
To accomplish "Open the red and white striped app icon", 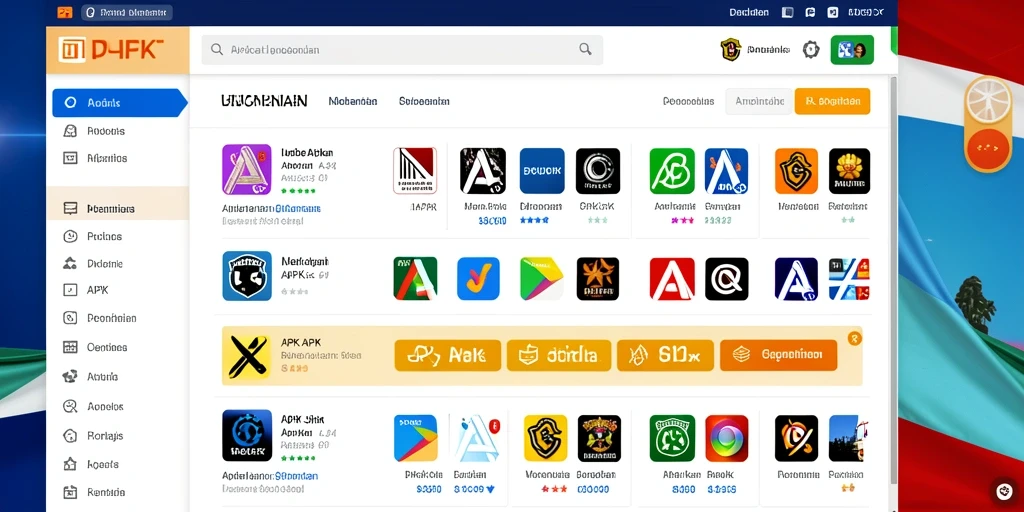I will (414, 170).
